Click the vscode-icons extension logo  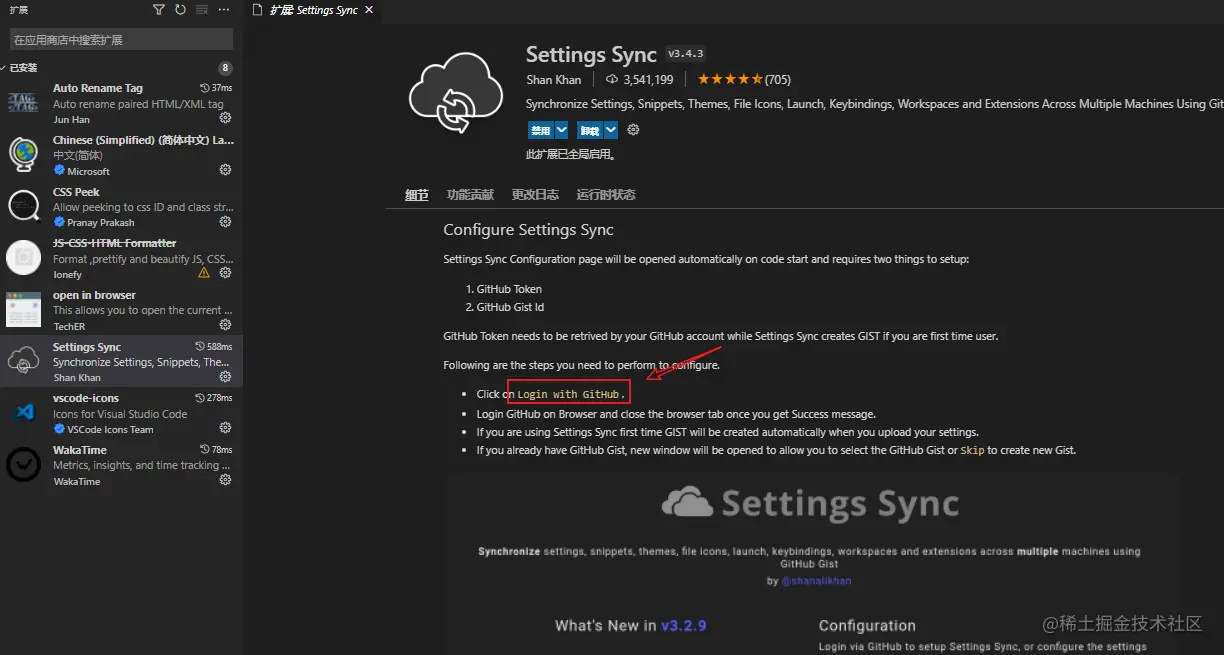23,413
